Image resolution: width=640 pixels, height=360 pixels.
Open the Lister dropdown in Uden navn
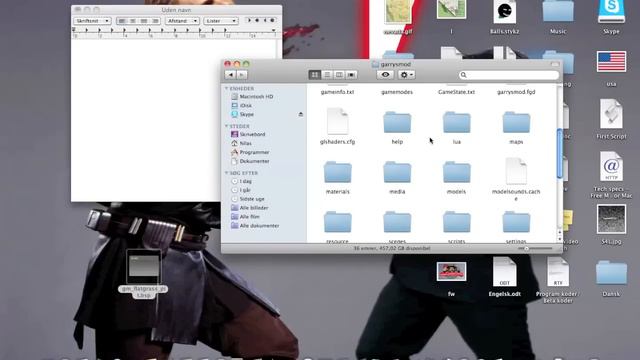click(x=221, y=21)
